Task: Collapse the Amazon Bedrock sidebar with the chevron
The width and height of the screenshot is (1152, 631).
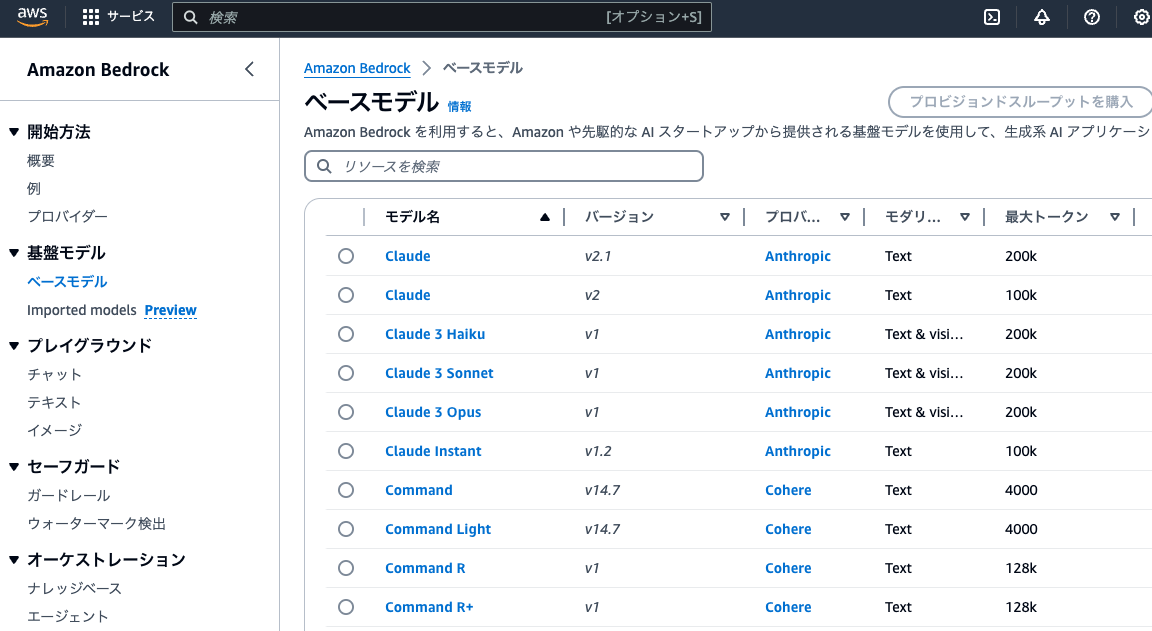Action: pyautogui.click(x=249, y=69)
